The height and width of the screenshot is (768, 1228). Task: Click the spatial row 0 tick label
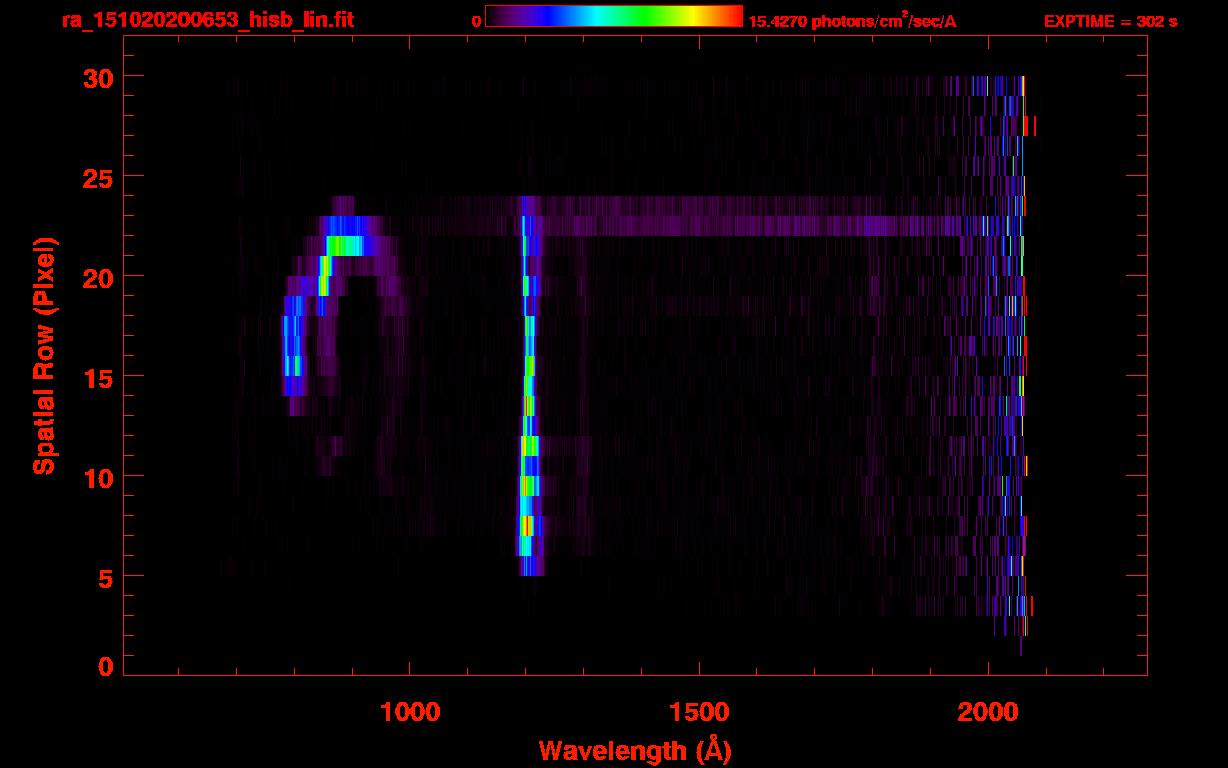pyautogui.click(x=105, y=666)
